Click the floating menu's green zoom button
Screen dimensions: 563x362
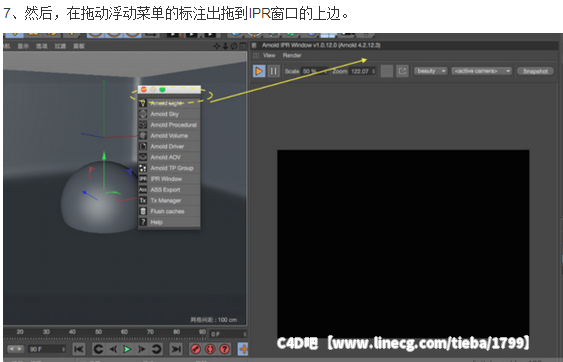coord(162,89)
